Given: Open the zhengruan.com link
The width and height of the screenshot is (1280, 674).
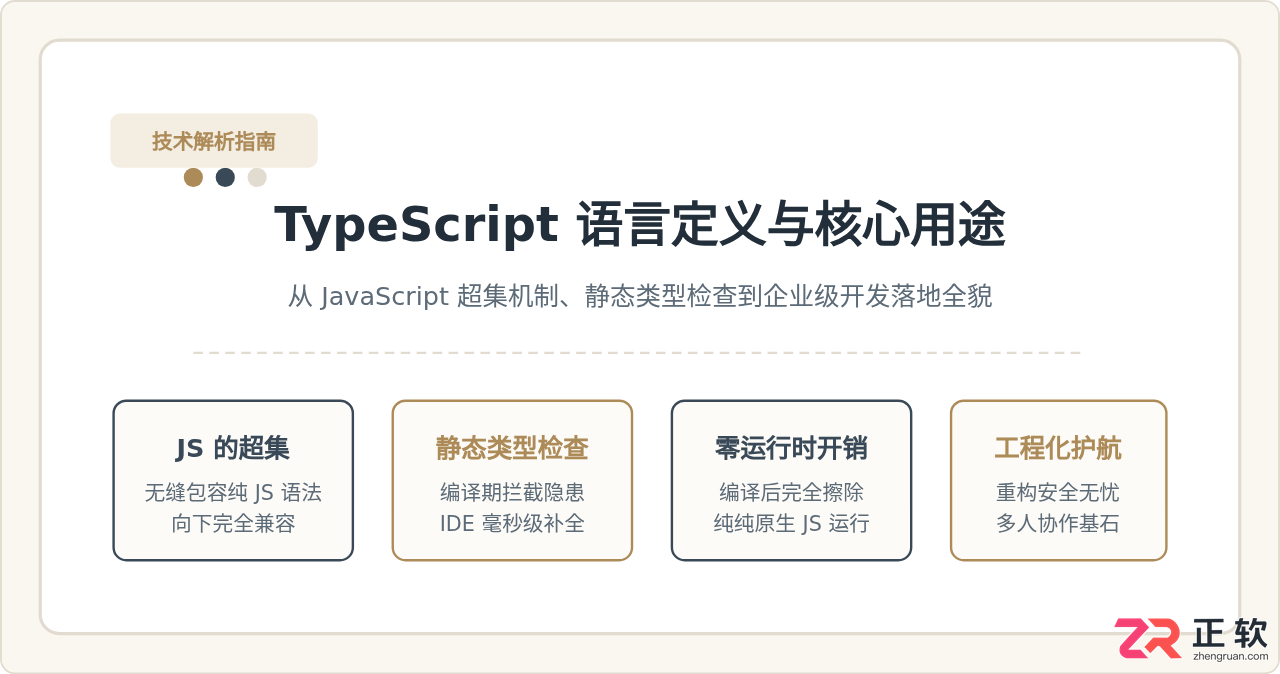Looking at the screenshot, I should coord(1230,657).
